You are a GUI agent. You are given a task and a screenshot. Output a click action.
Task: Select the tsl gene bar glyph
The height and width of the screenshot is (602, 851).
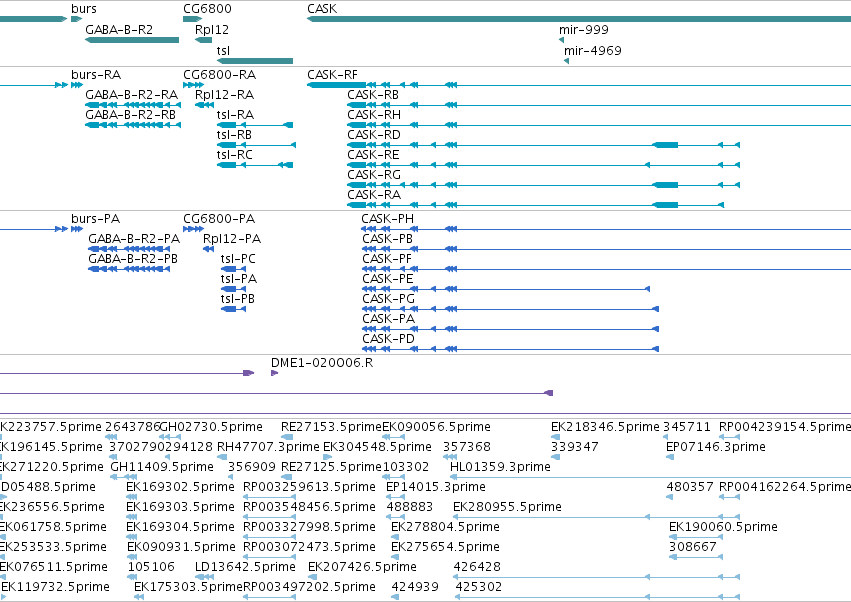[x=255, y=61]
